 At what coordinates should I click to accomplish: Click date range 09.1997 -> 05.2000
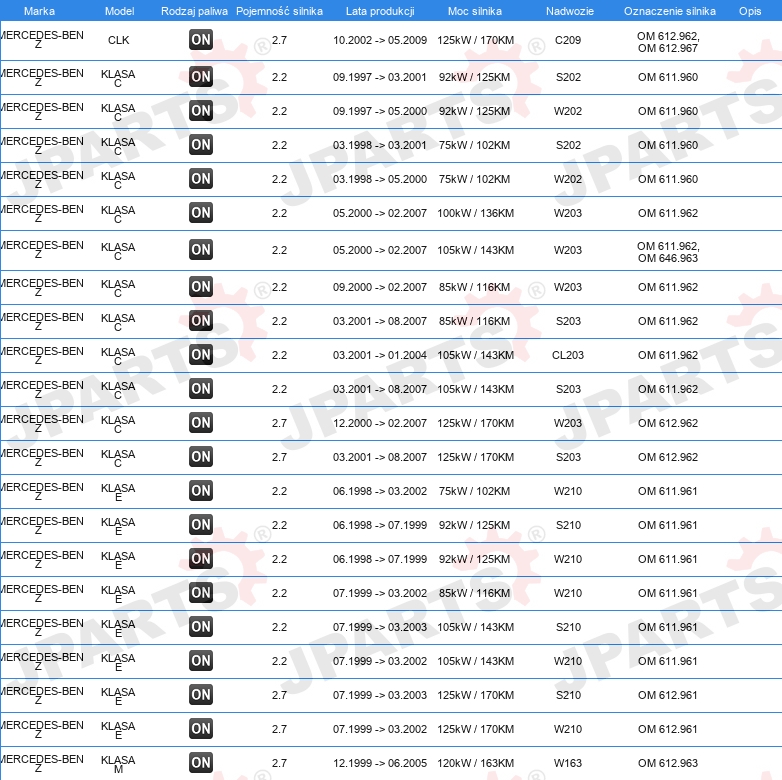[x=380, y=111]
